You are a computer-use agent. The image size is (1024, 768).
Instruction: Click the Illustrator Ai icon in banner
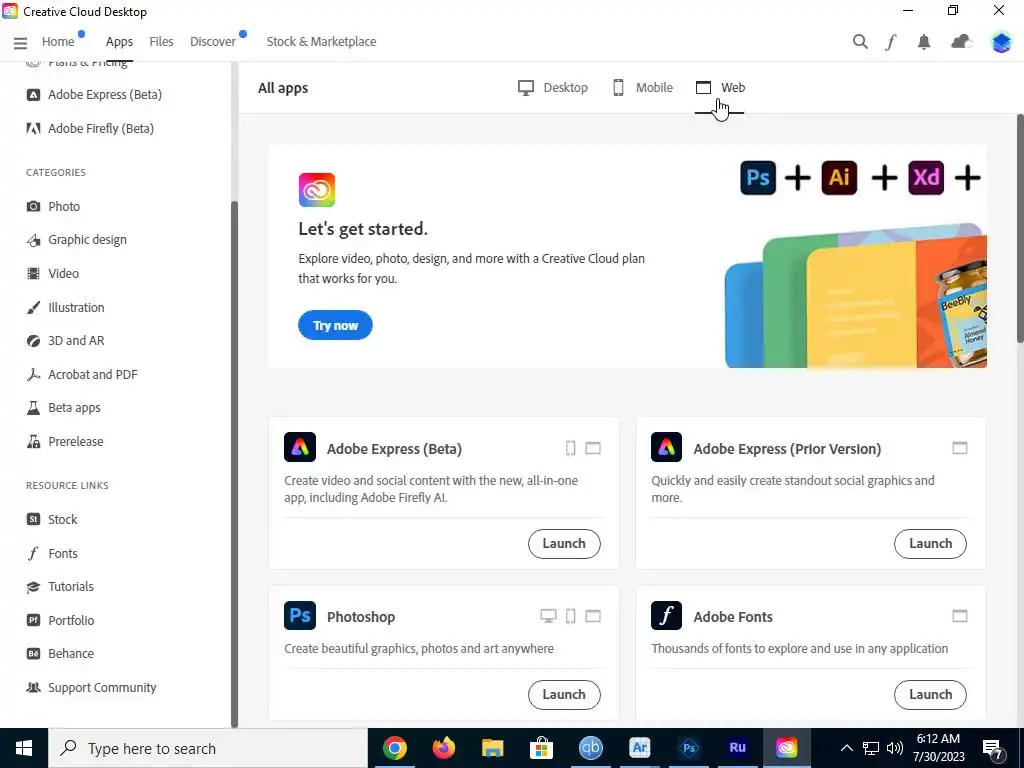pyautogui.click(x=839, y=178)
